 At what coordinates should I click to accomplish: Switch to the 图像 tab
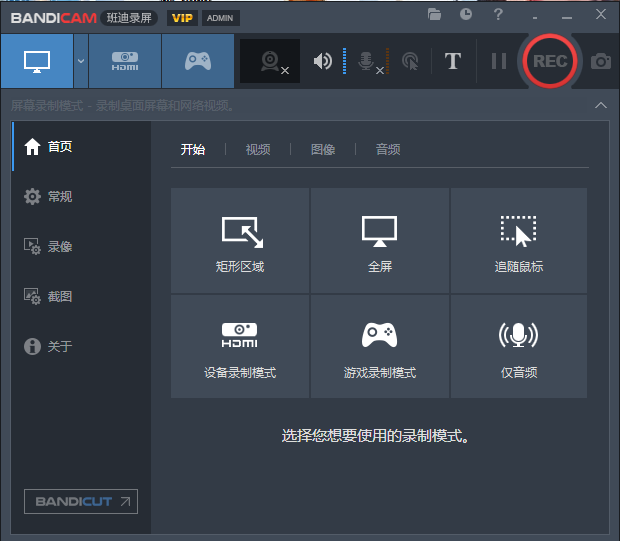click(x=323, y=149)
